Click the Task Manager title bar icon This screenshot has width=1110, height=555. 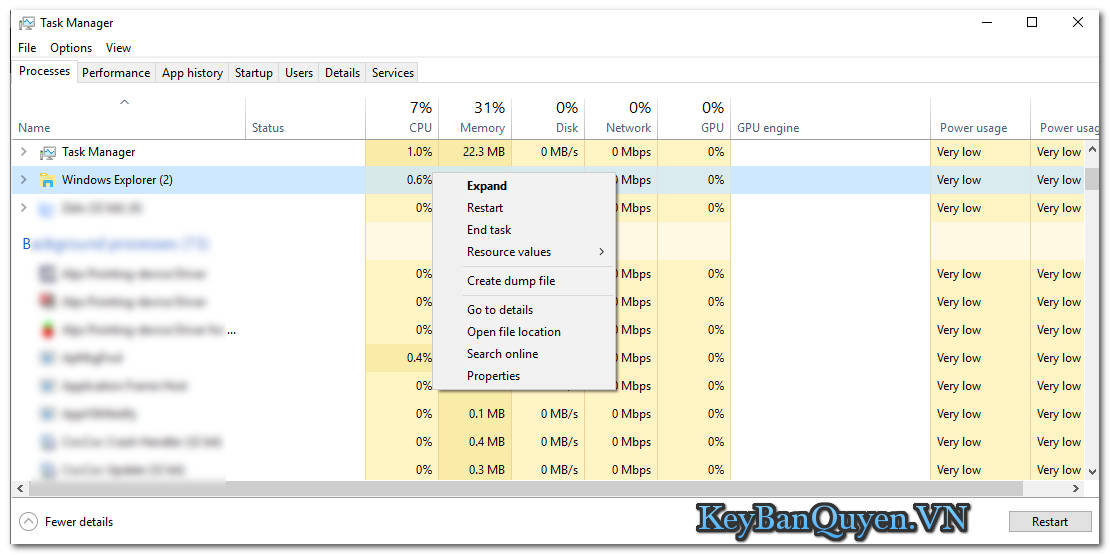27,23
